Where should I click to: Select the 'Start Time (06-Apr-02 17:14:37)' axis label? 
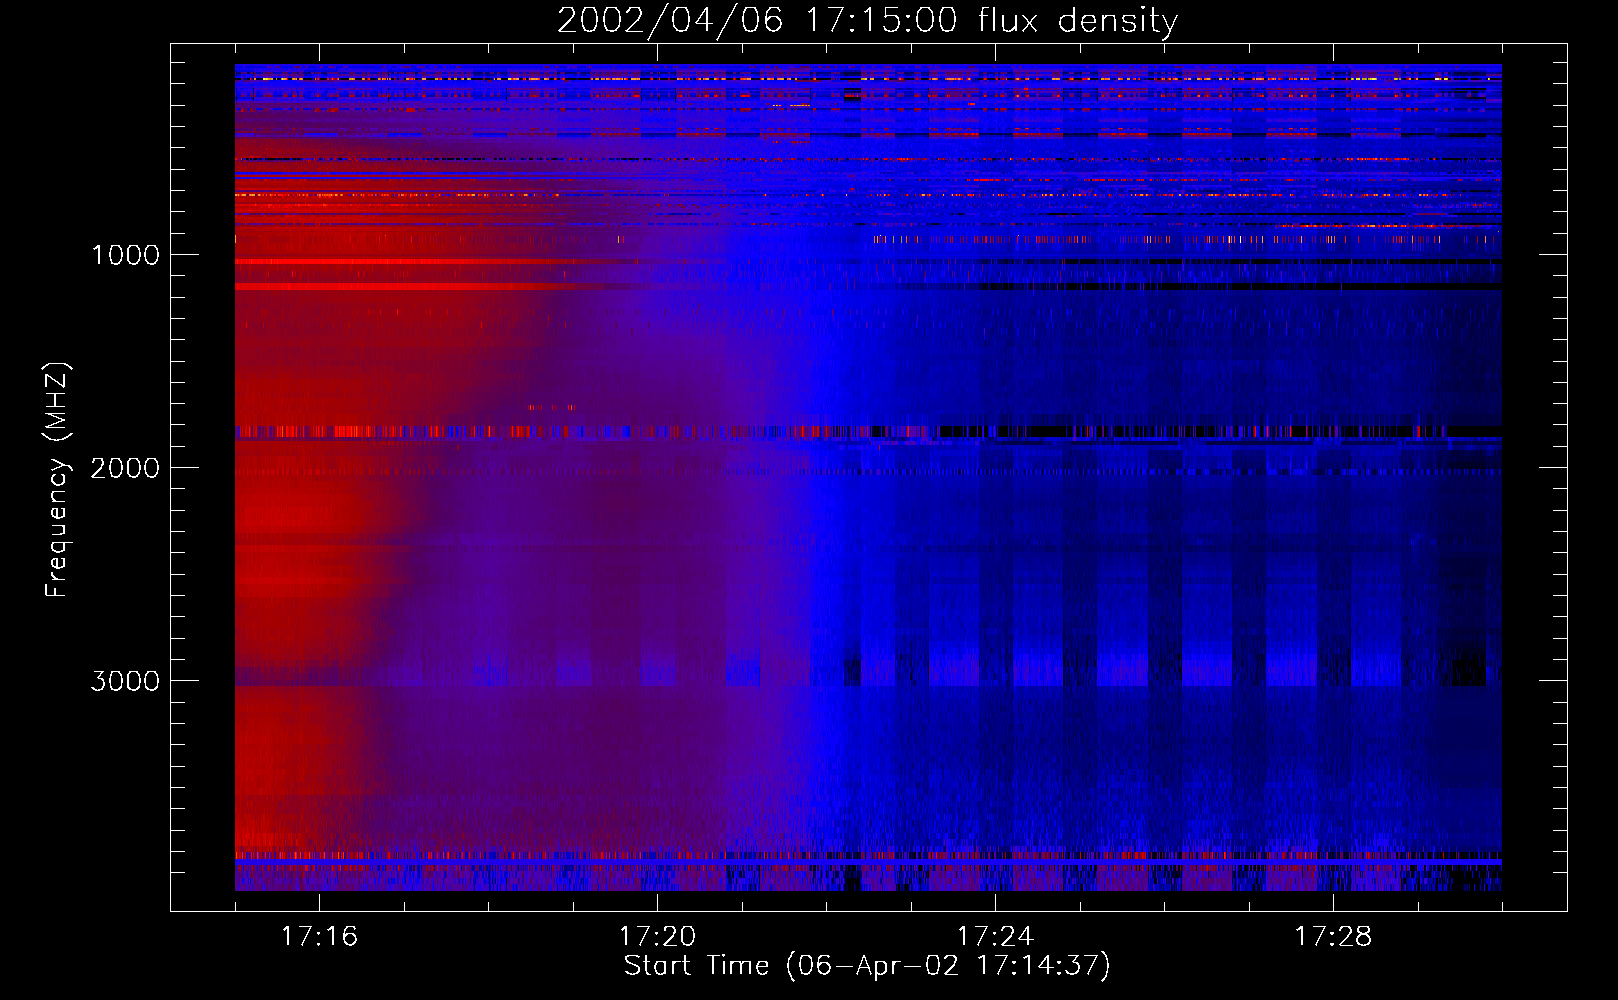(x=867, y=966)
